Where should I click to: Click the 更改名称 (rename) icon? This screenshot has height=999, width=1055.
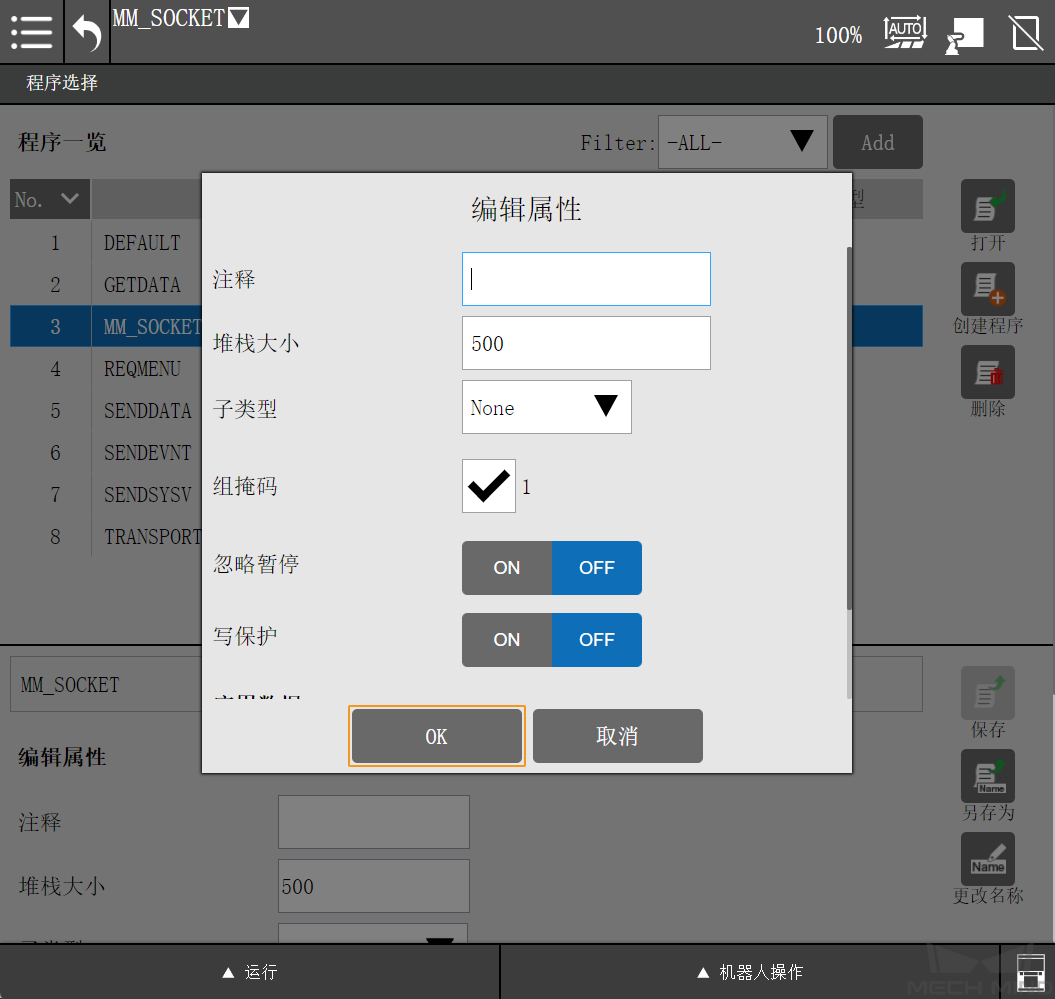[x=987, y=859]
